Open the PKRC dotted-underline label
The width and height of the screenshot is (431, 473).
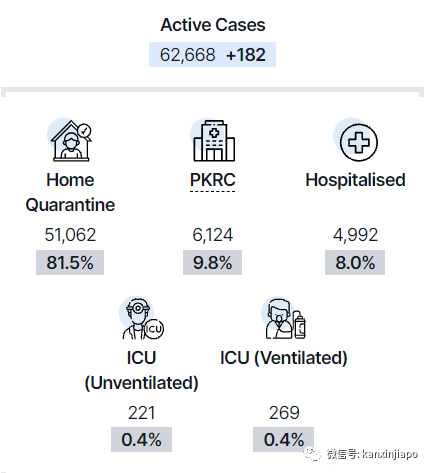(x=213, y=180)
